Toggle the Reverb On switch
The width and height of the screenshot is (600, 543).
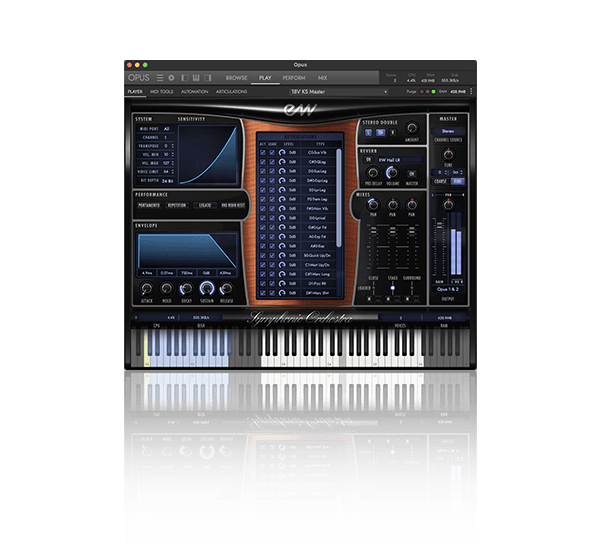368,159
